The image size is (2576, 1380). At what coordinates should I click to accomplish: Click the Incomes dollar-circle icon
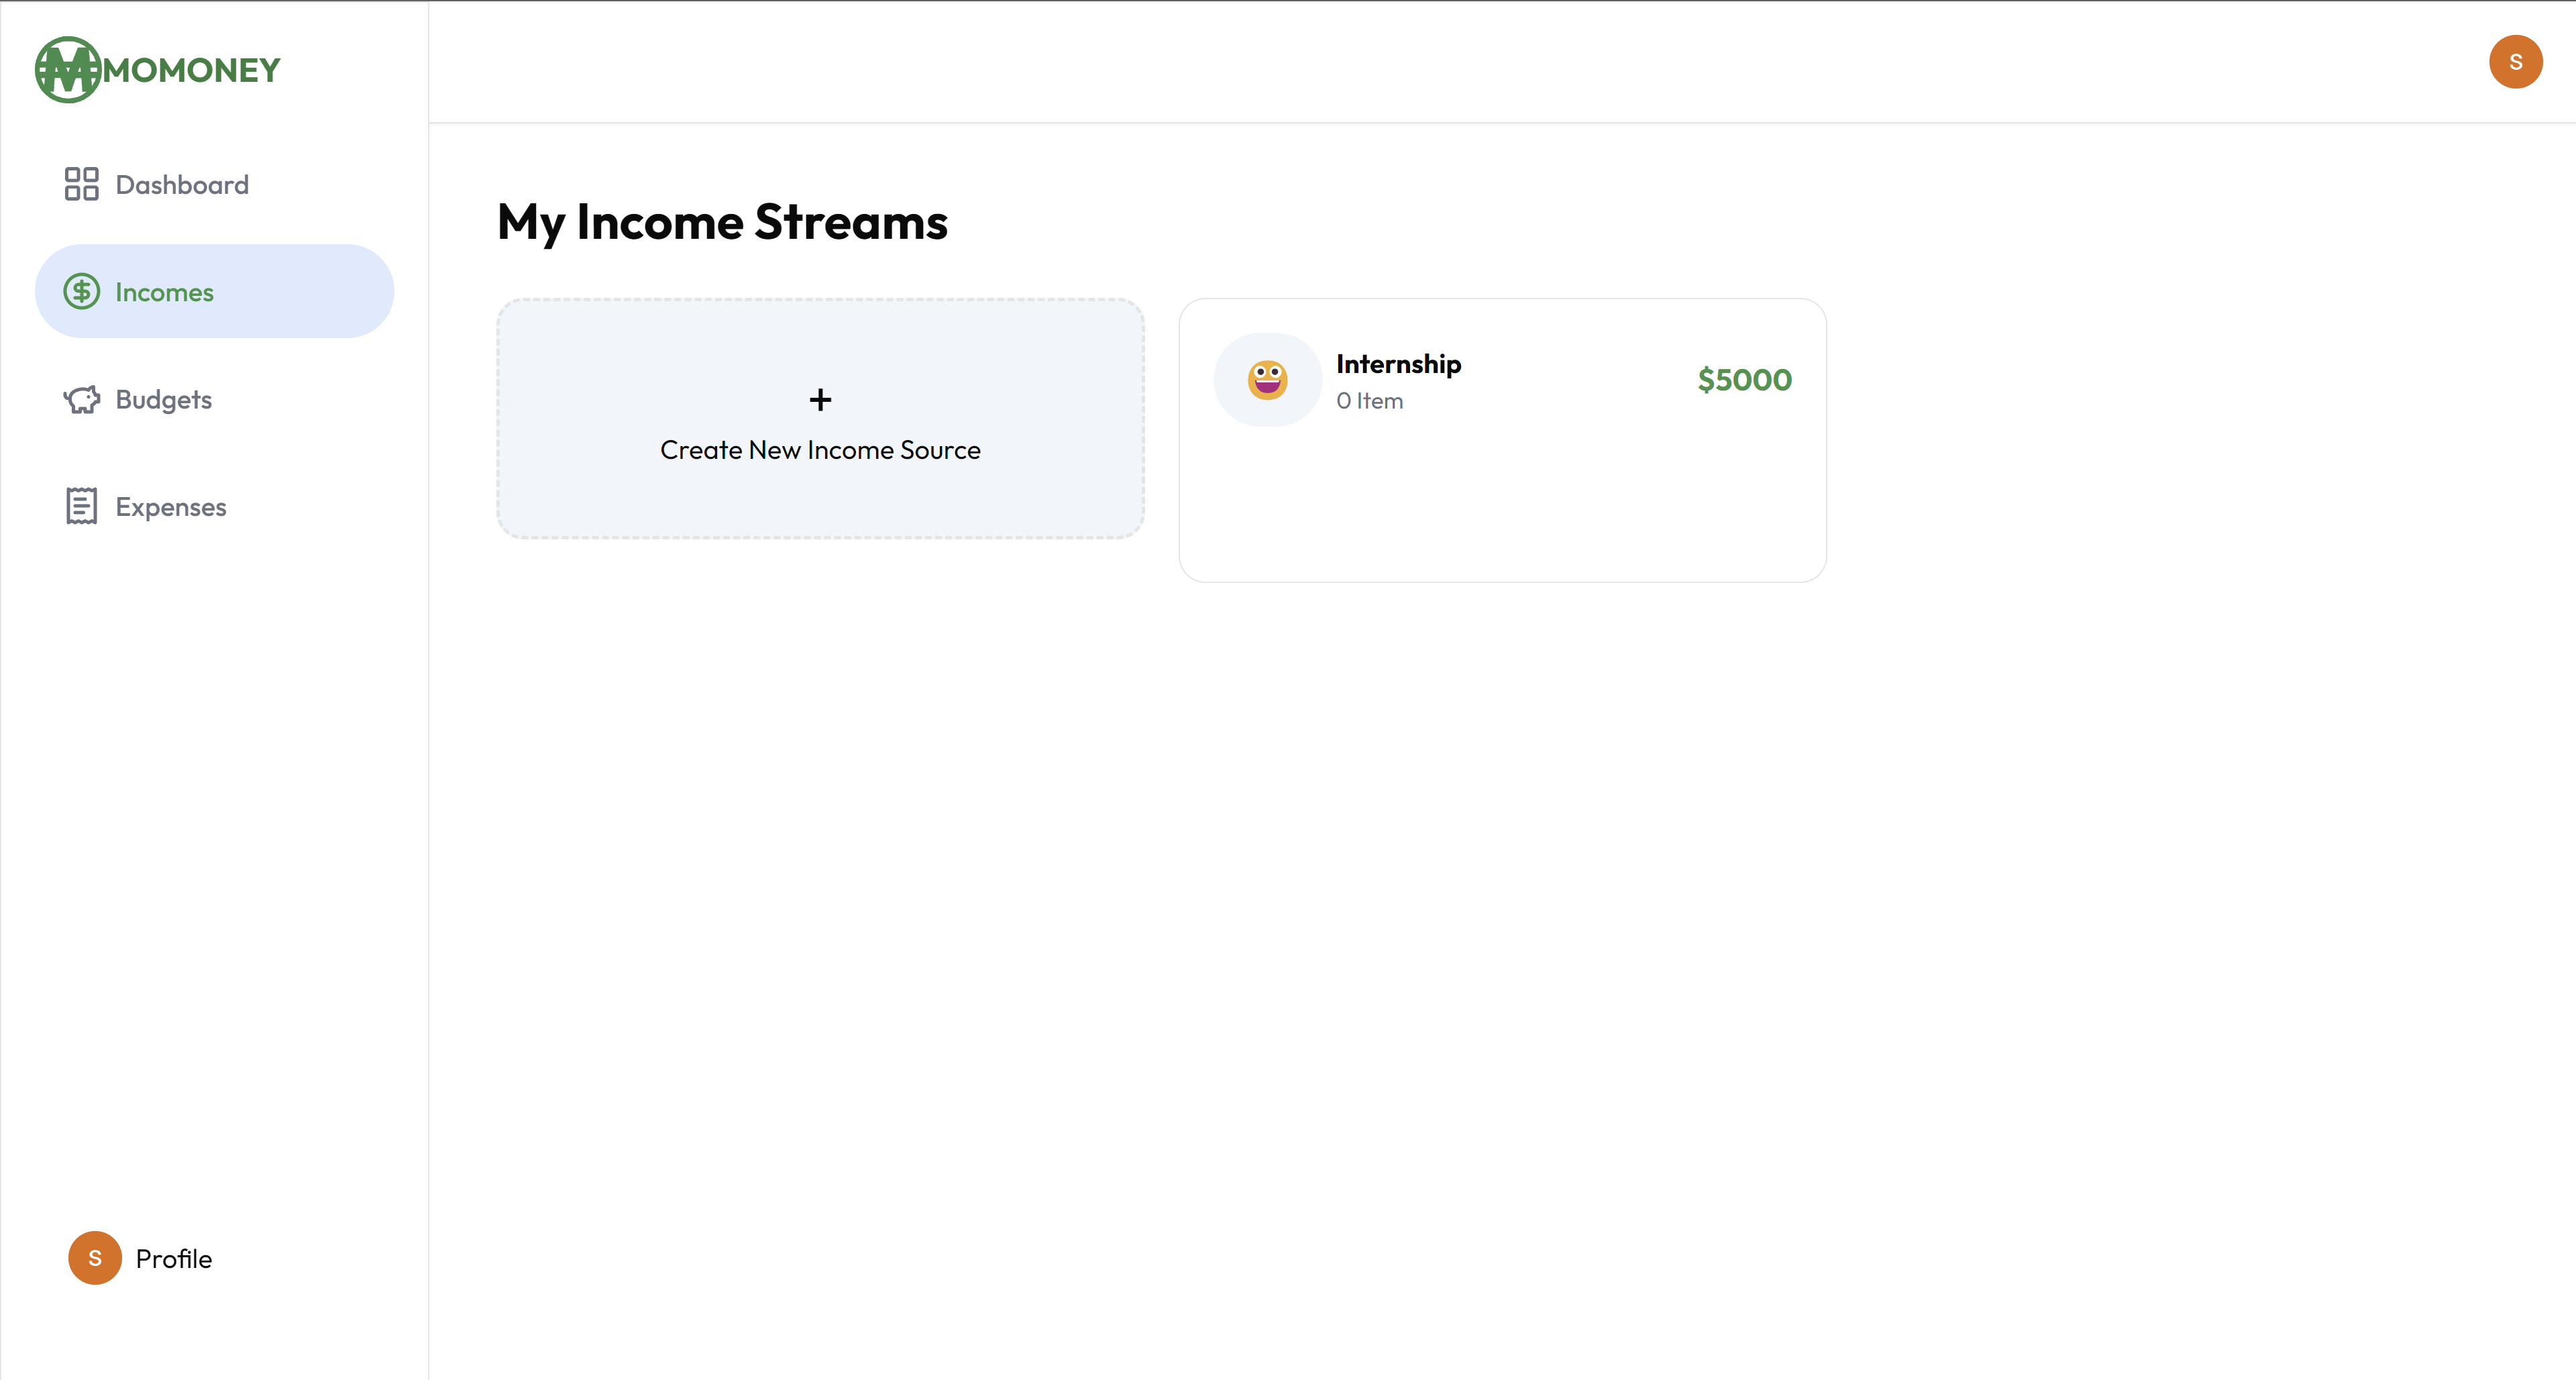[x=81, y=292]
